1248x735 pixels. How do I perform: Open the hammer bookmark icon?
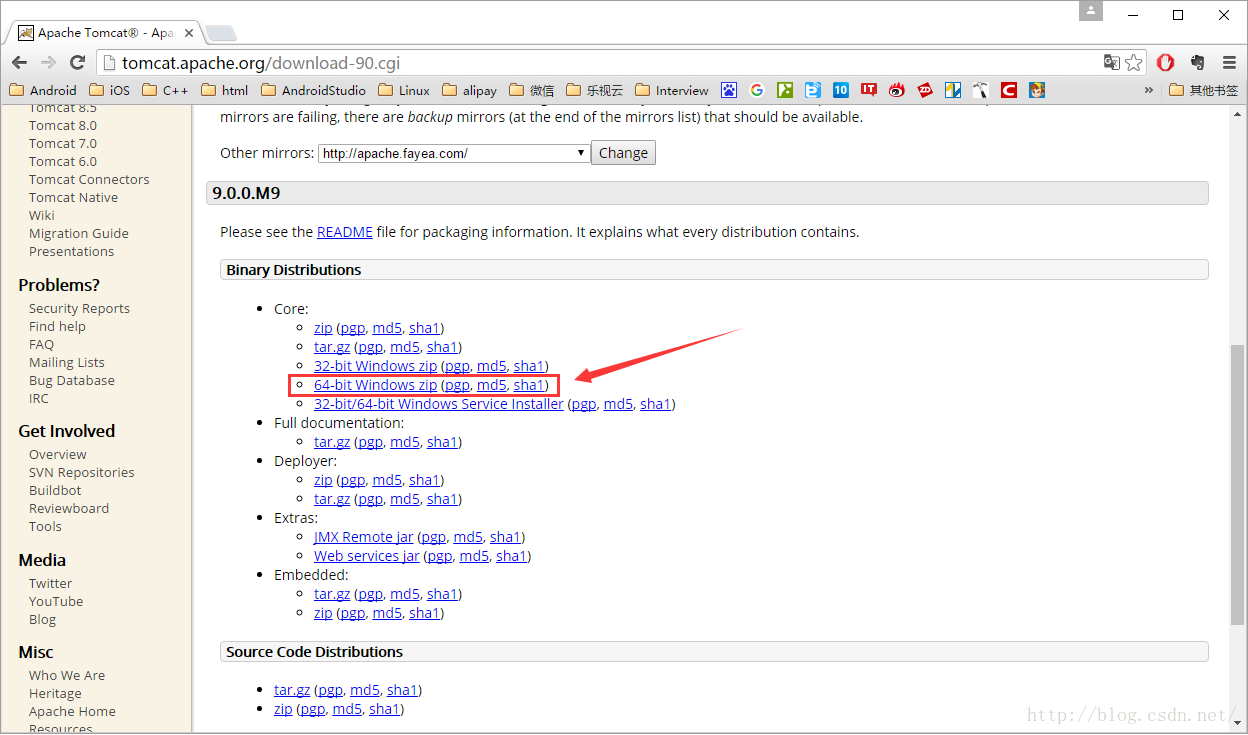coord(981,90)
